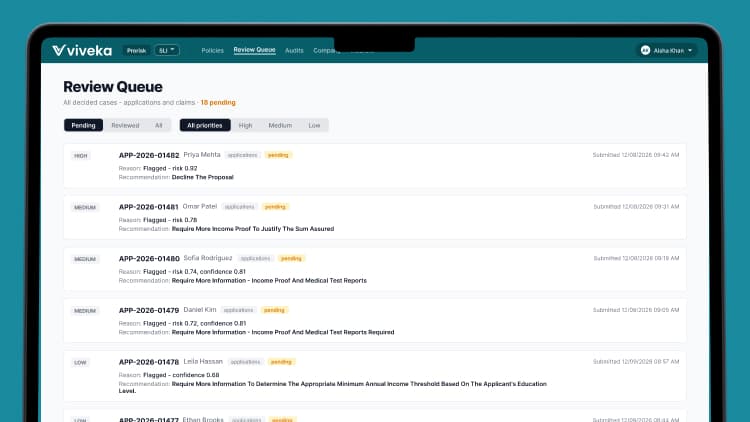The image size is (750, 422).
Task: Click the HIGH priority badge
Action: point(81,155)
